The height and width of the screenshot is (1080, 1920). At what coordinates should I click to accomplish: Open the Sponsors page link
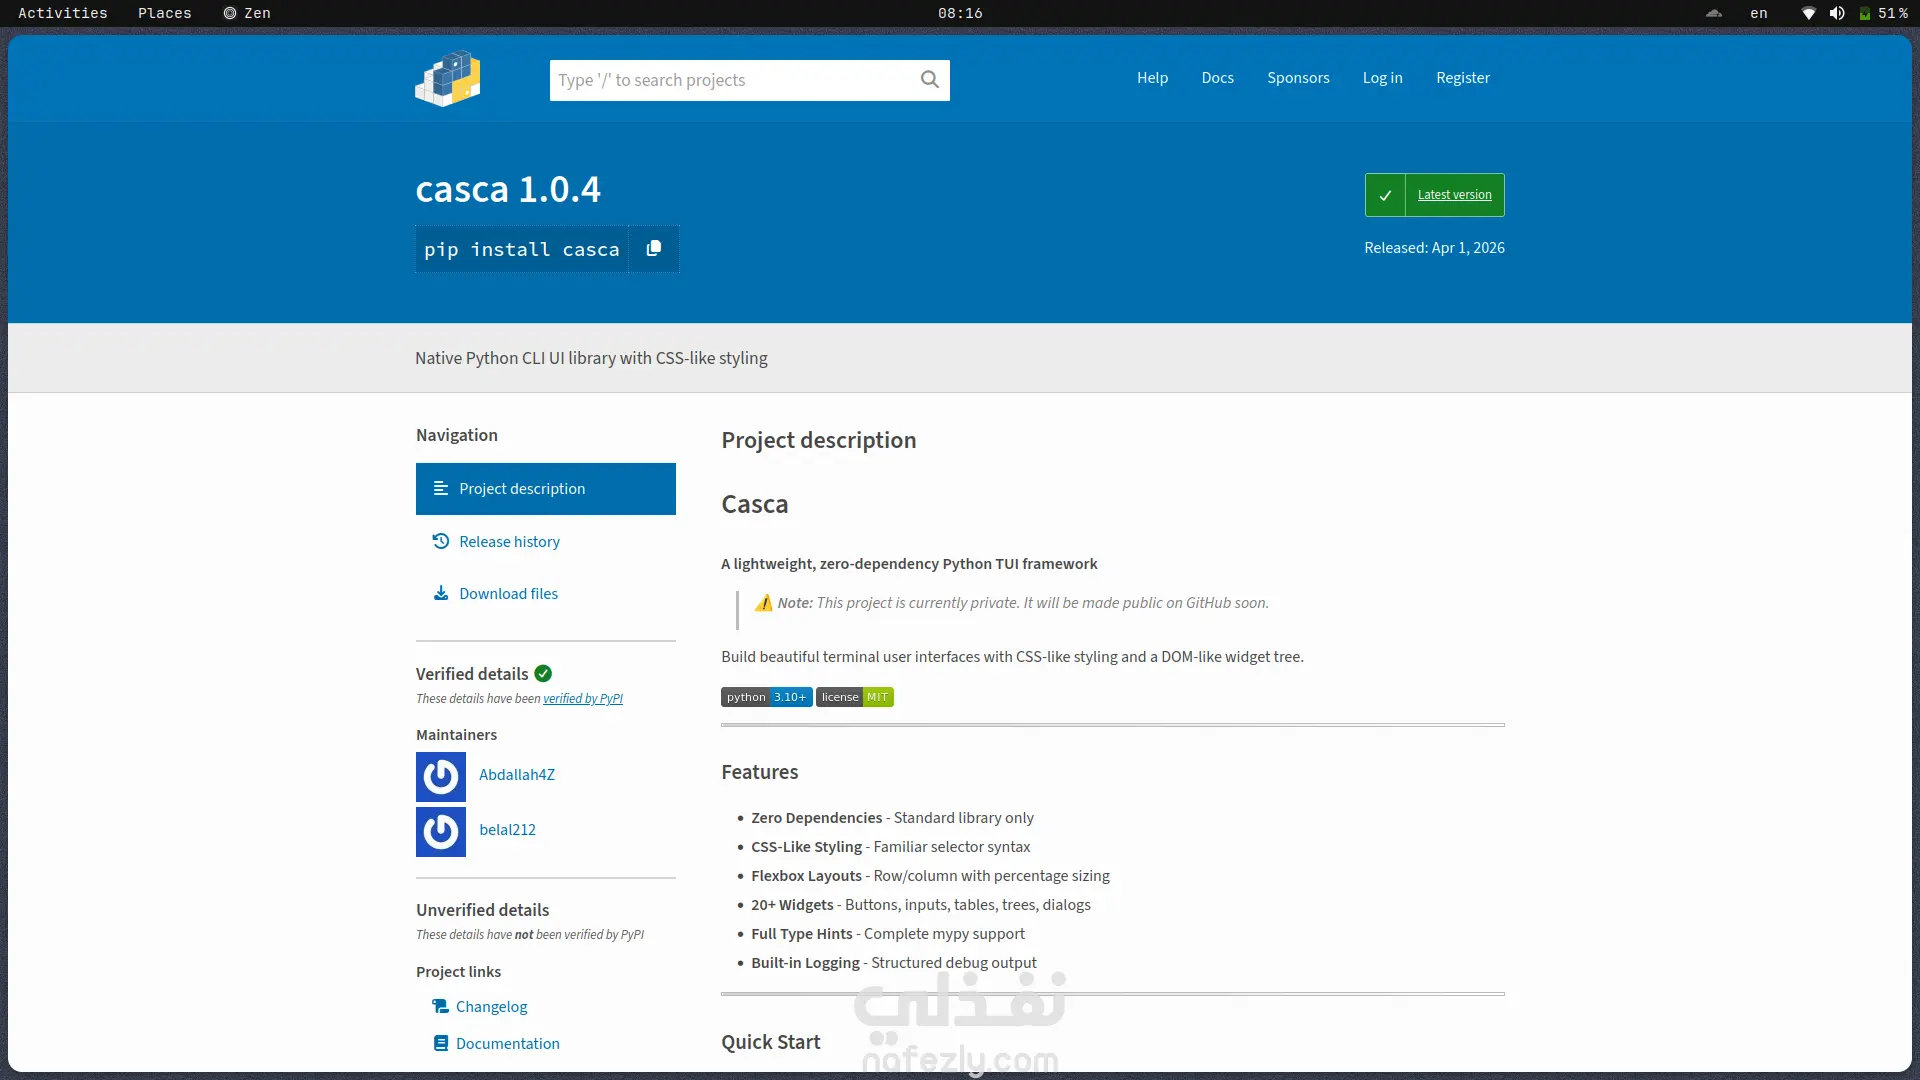[1298, 78]
